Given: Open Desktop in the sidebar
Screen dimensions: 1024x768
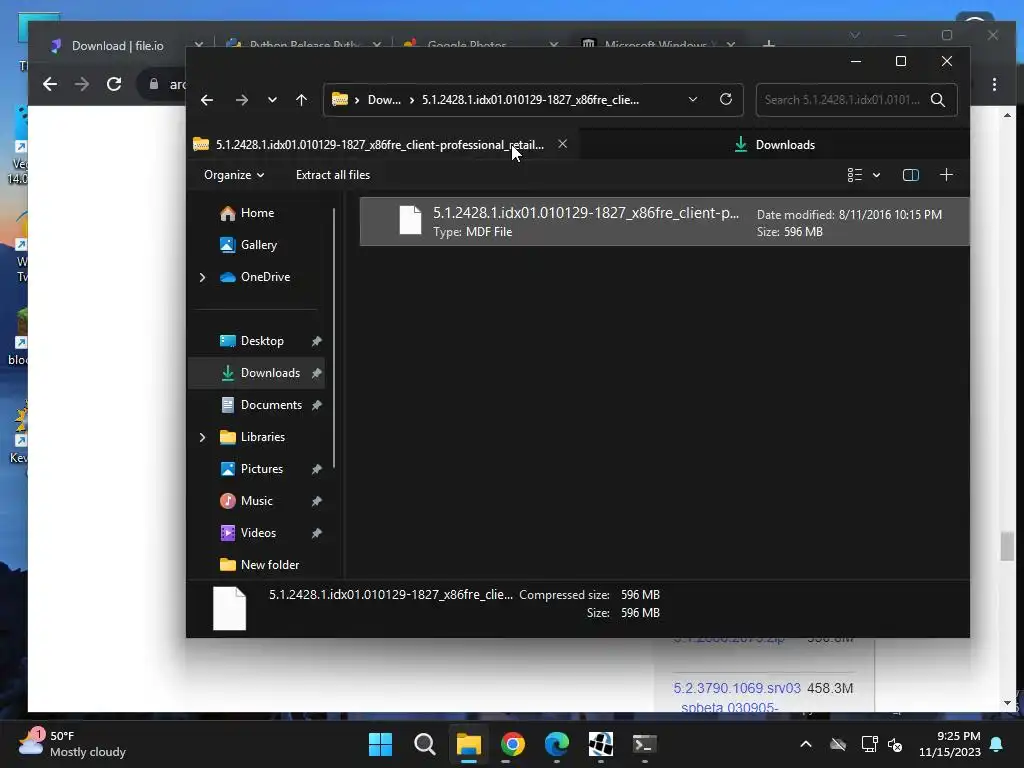Looking at the screenshot, I should click(x=262, y=341).
